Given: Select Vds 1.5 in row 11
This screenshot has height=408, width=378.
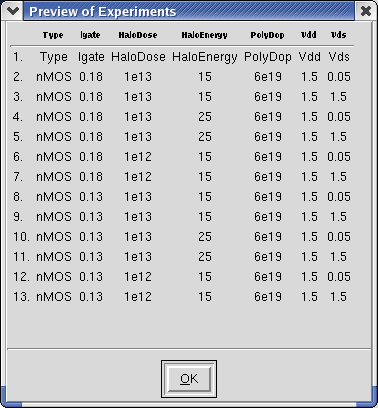Looking at the screenshot, I should (x=339, y=257).
